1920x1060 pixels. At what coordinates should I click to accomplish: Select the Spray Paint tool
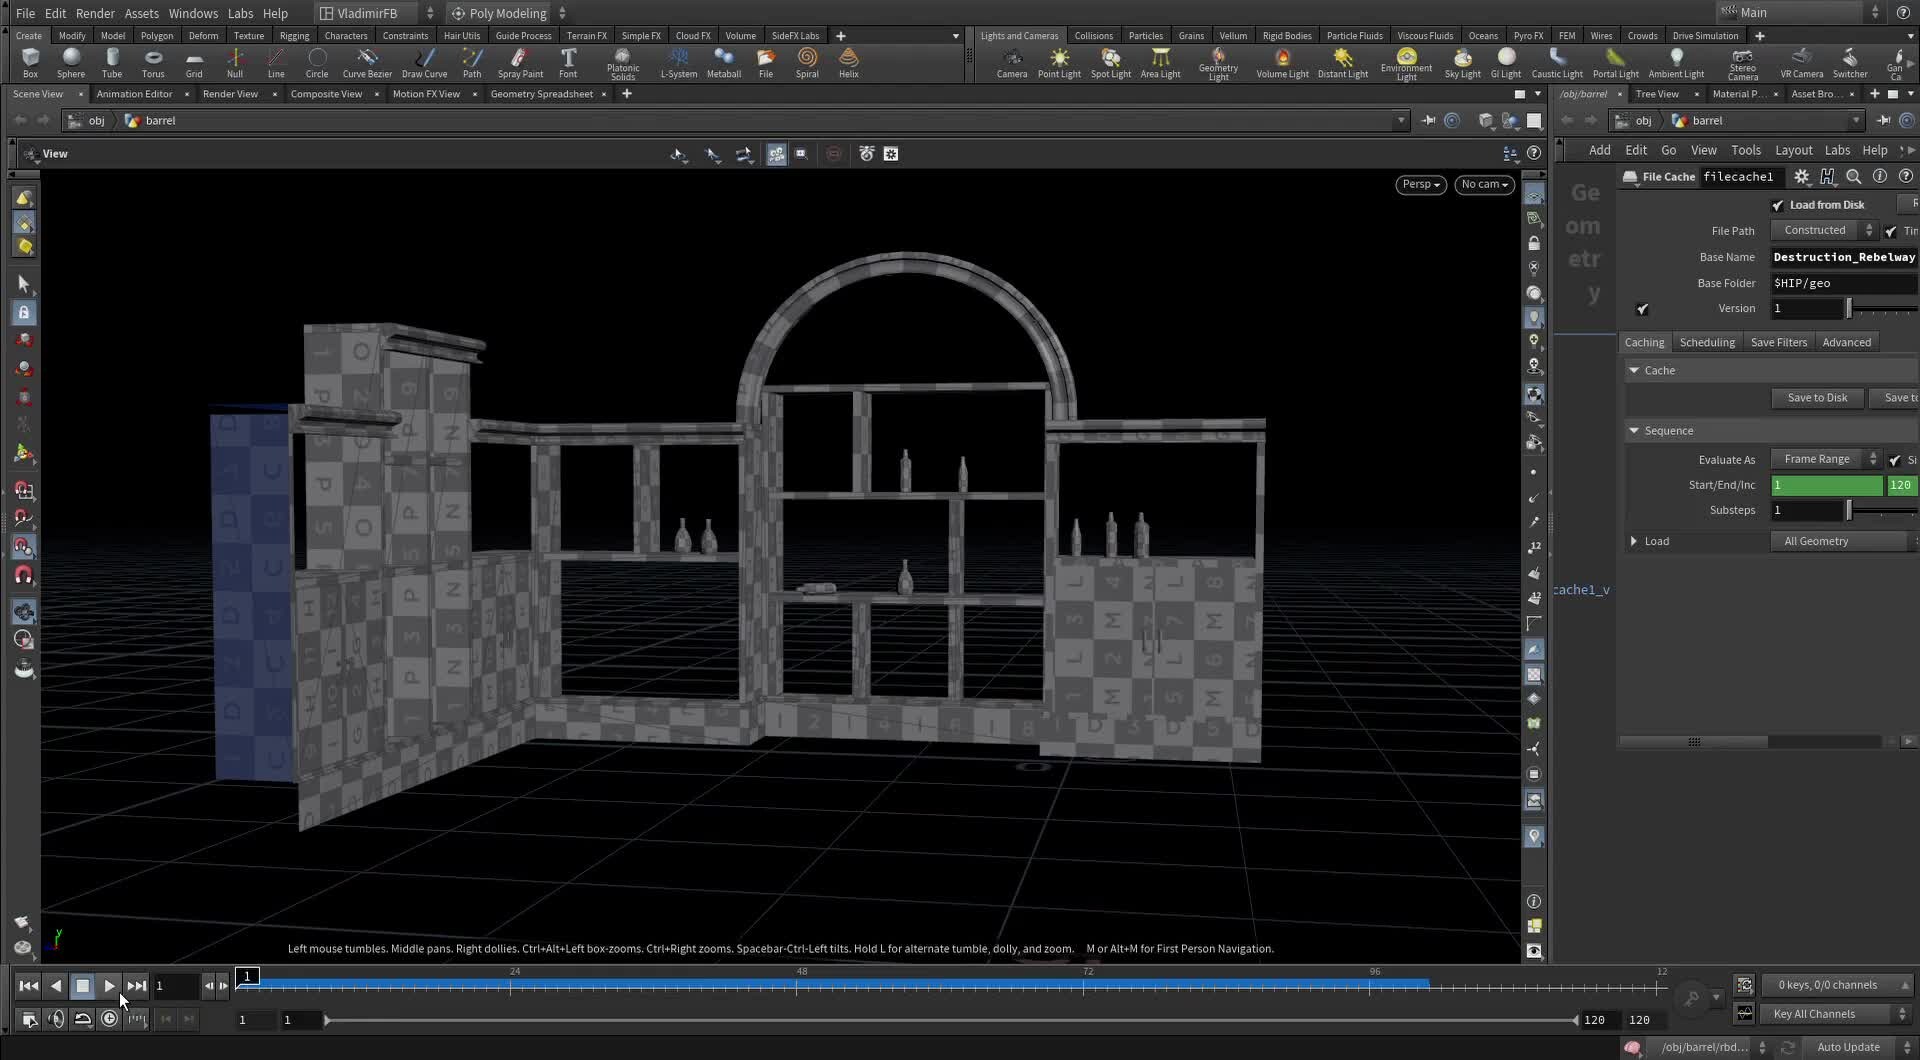pyautogui.click(x=520, y=62)
